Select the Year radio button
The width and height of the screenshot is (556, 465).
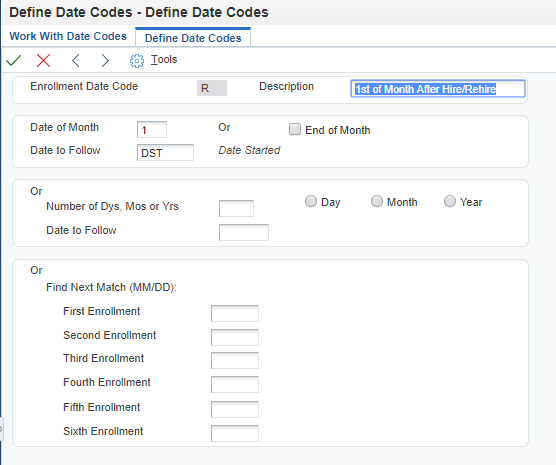pyautogui.click(x=450, y=201)
